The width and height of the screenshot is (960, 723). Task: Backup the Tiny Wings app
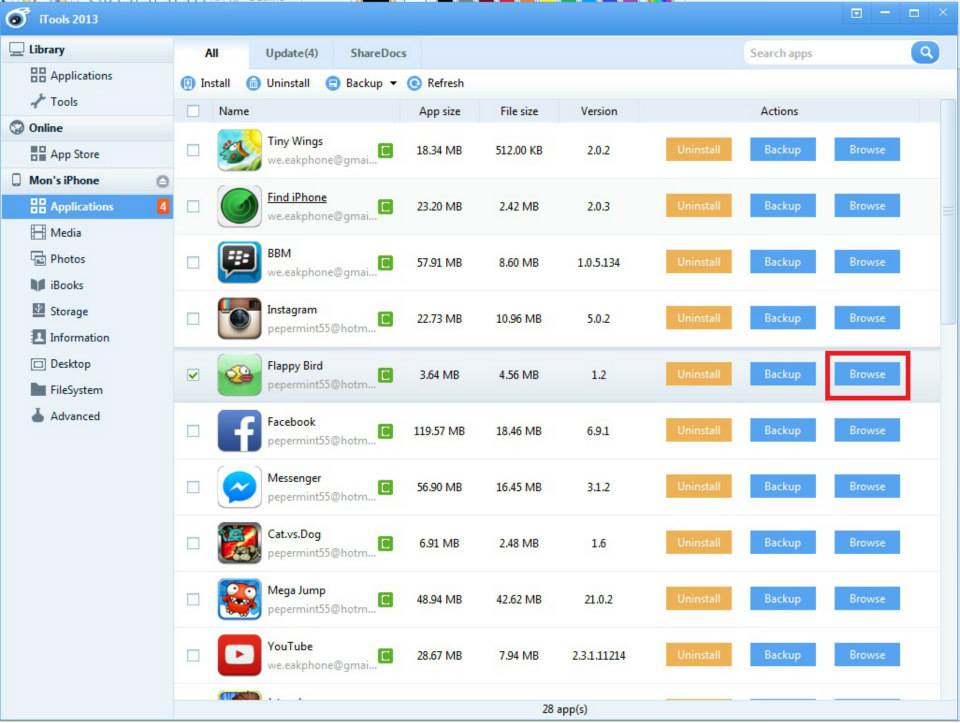coord(782,149)
